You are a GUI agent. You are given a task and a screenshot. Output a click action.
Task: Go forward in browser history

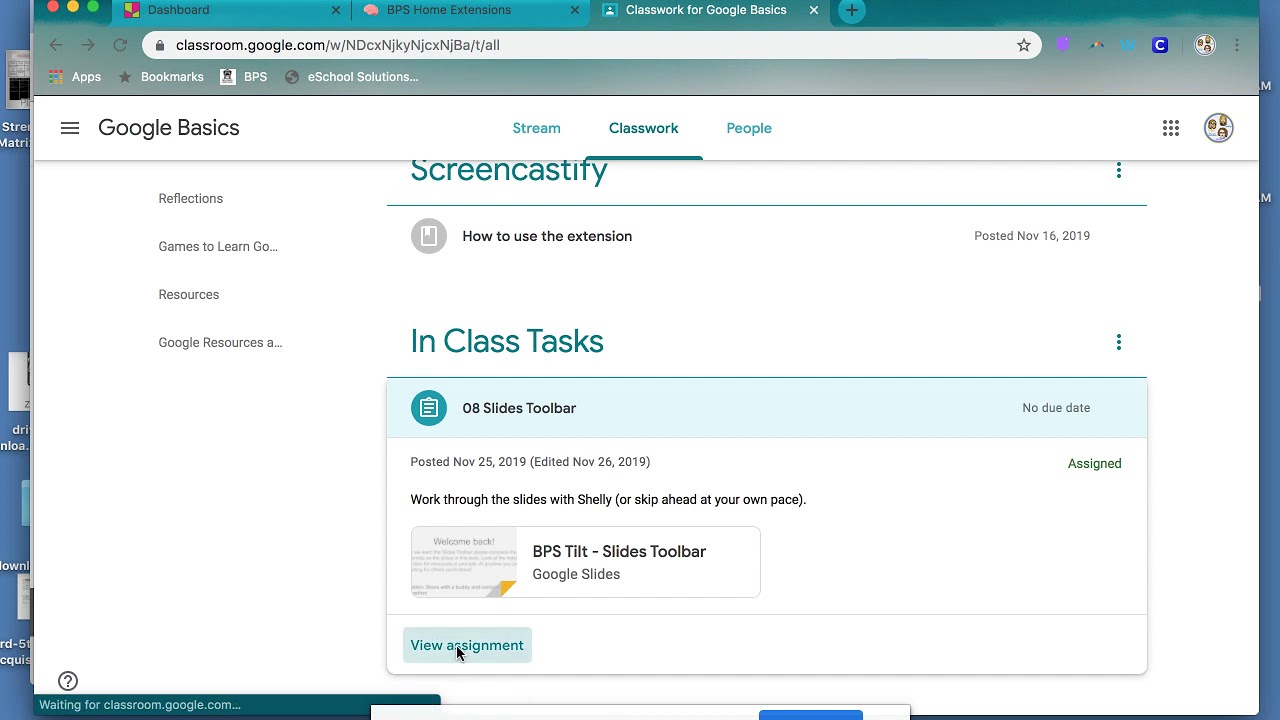(x=88, y=45)
